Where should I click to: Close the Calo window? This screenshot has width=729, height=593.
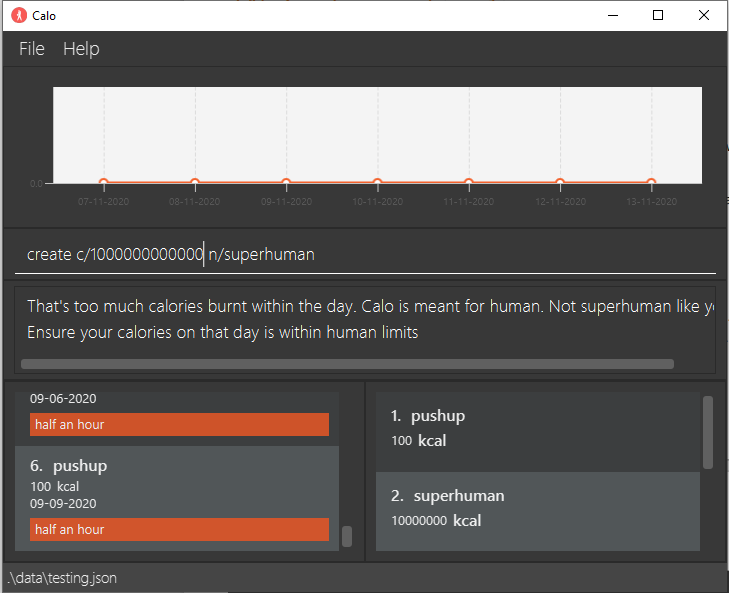(703, 15)
